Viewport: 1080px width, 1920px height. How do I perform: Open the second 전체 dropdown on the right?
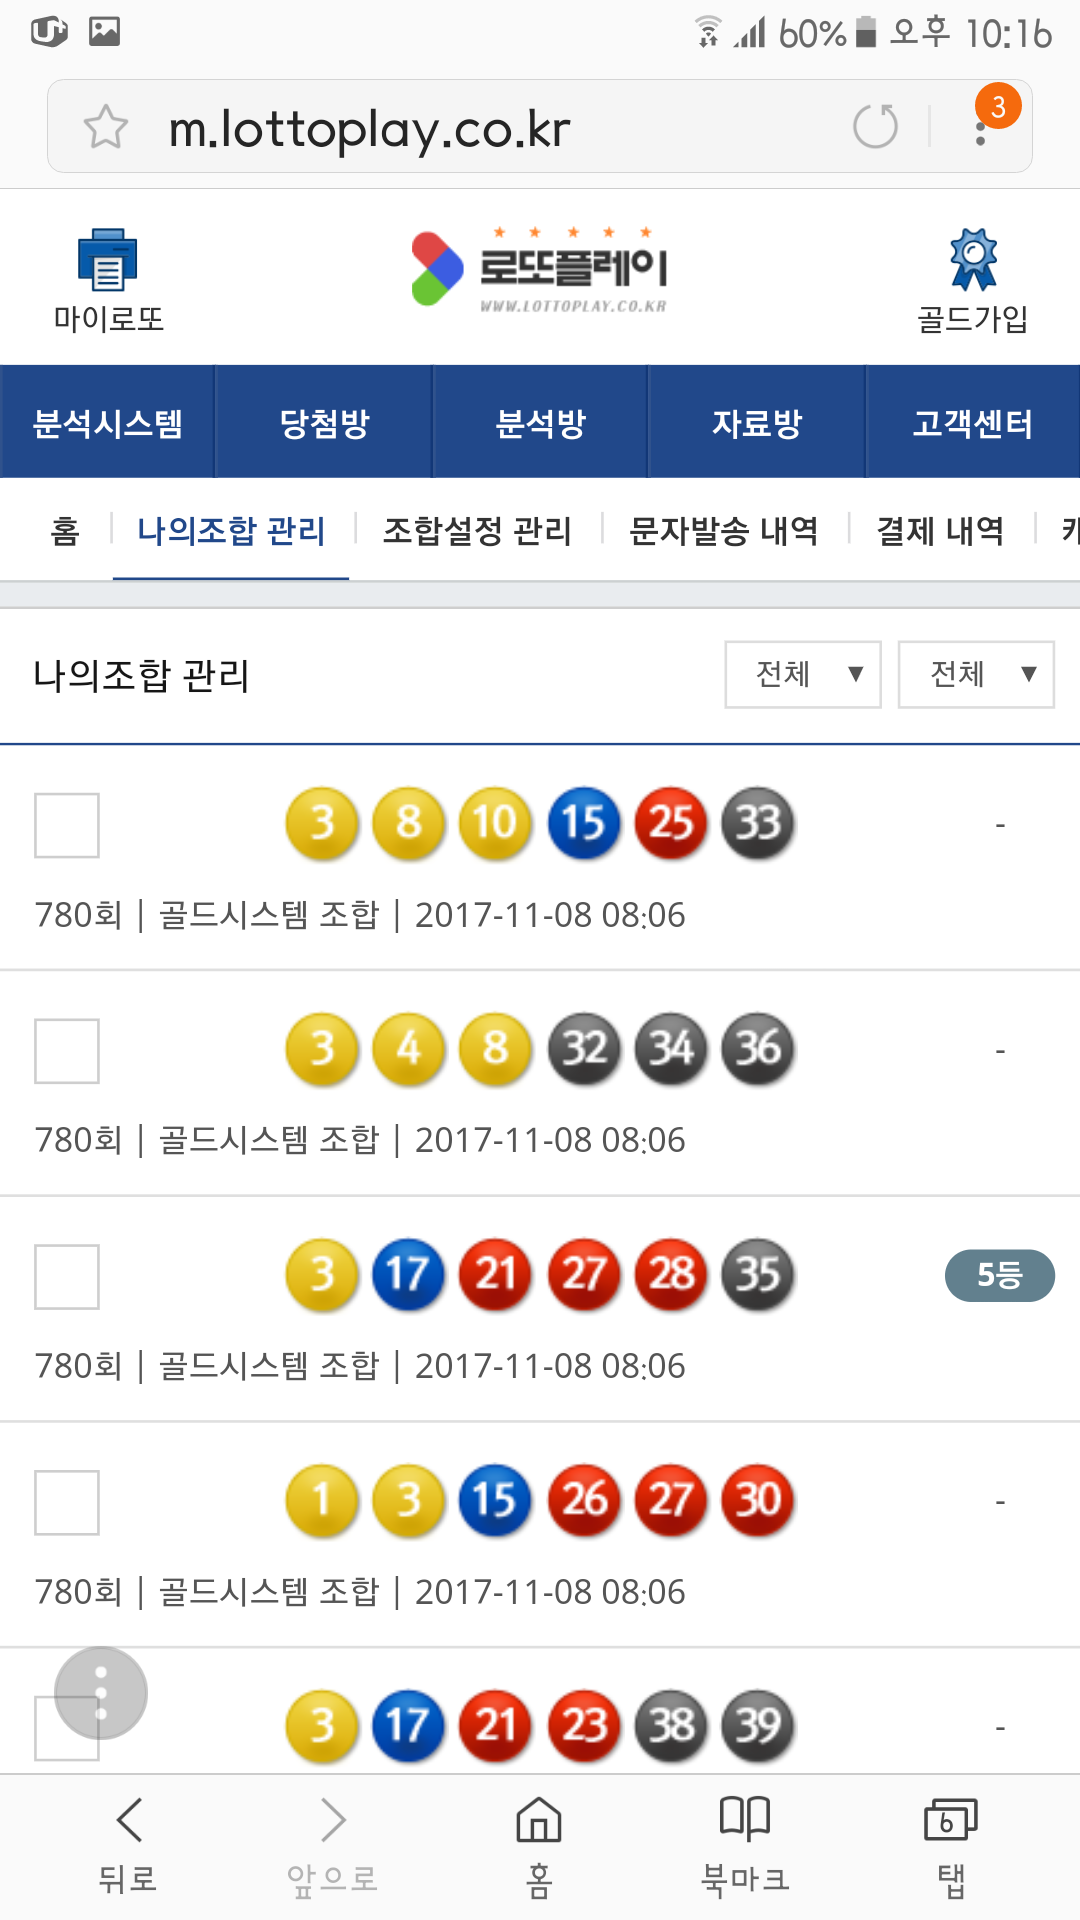point(976,674)
